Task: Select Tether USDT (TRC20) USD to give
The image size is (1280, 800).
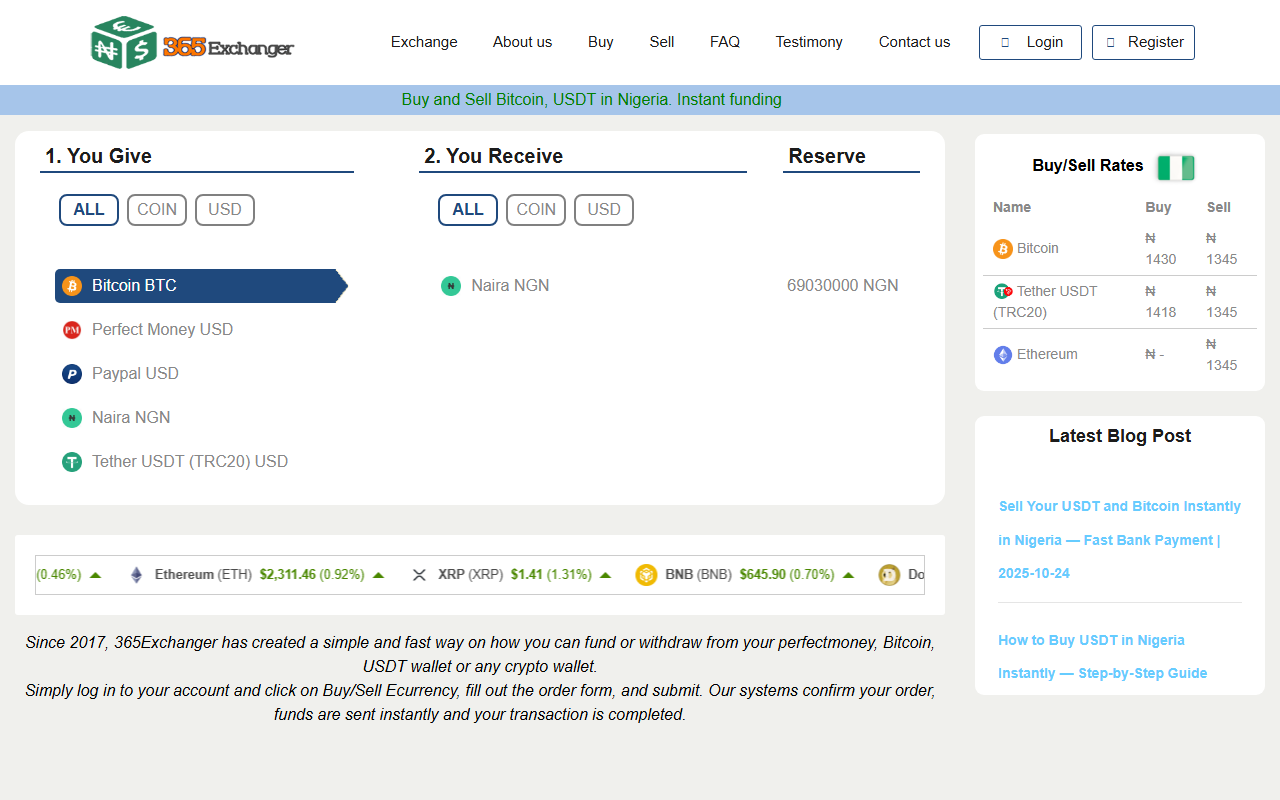Action: click(x=201, y=462)
